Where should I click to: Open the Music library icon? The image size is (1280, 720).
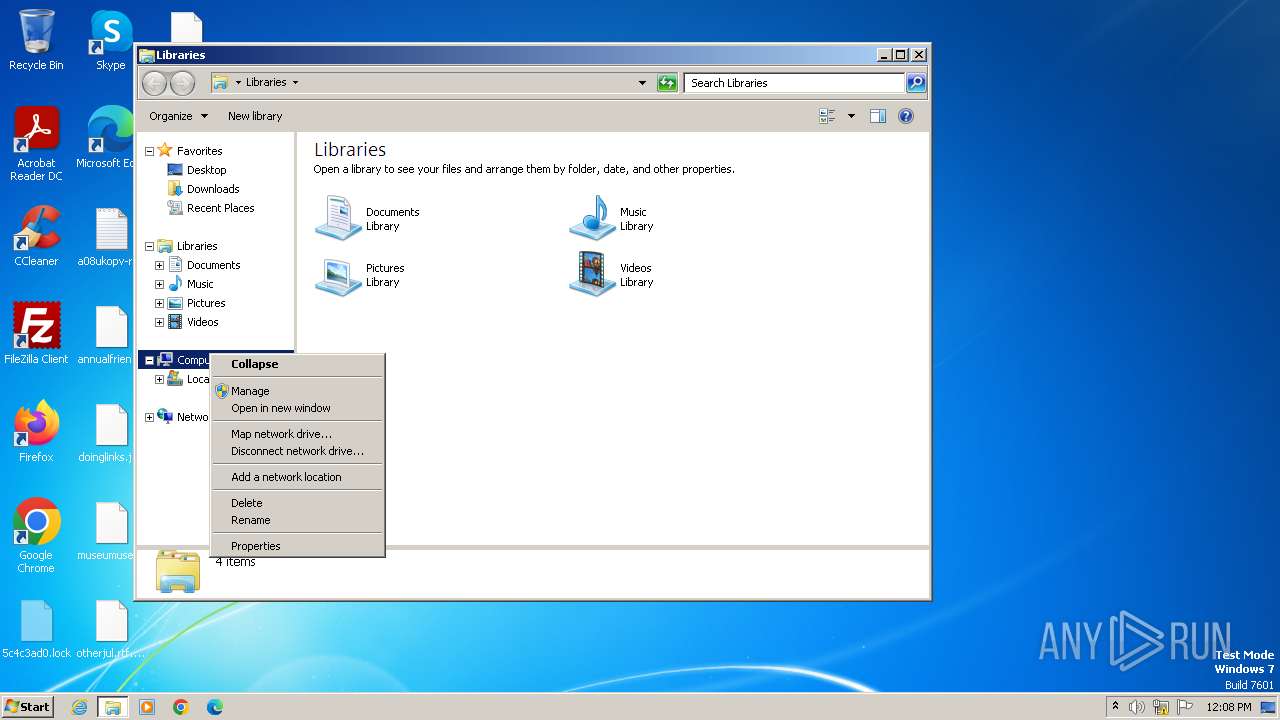pyautogui.click(x=592, y=218)
